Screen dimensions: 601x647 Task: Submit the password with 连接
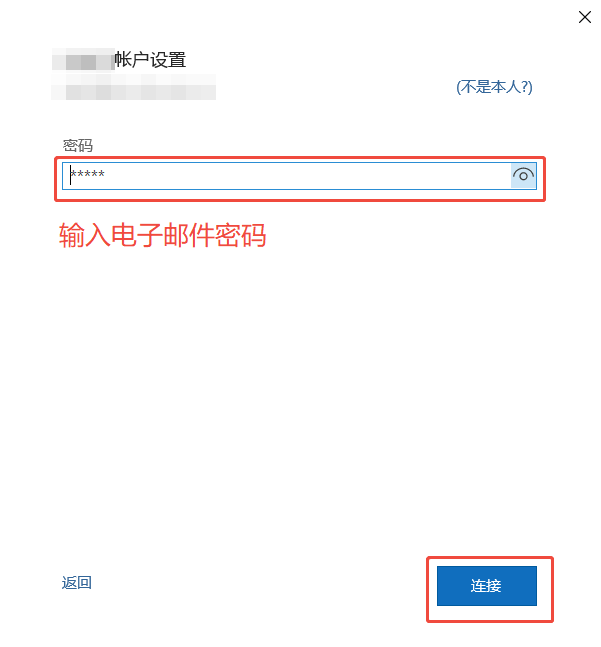click(487, 586)
